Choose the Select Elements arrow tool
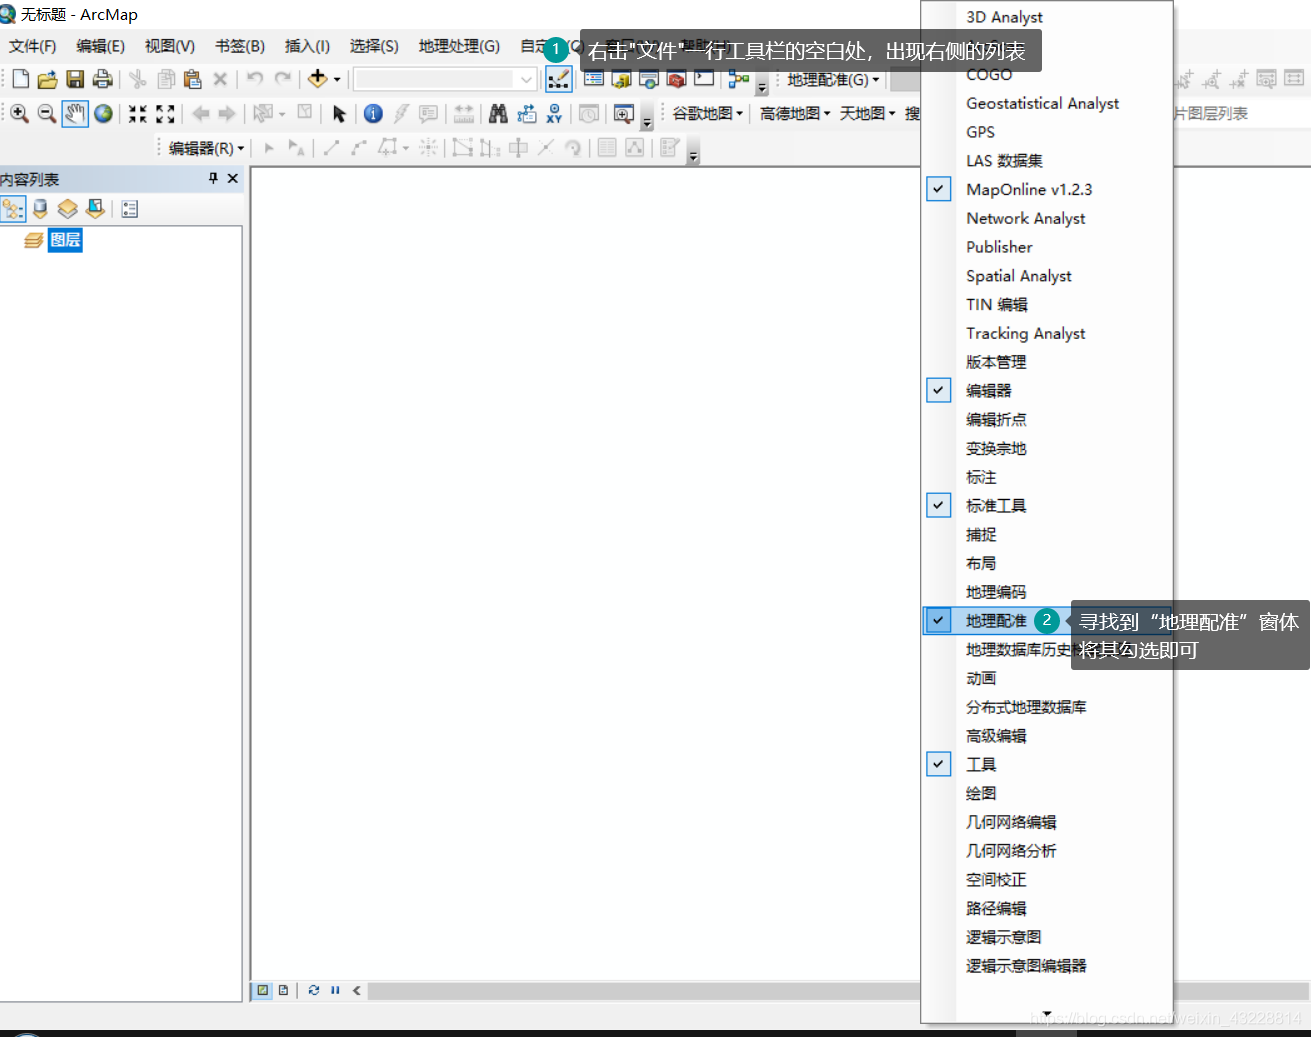Image resolution: width=1311 pixels, height=1037 pixels. click(x=339, y=114)
